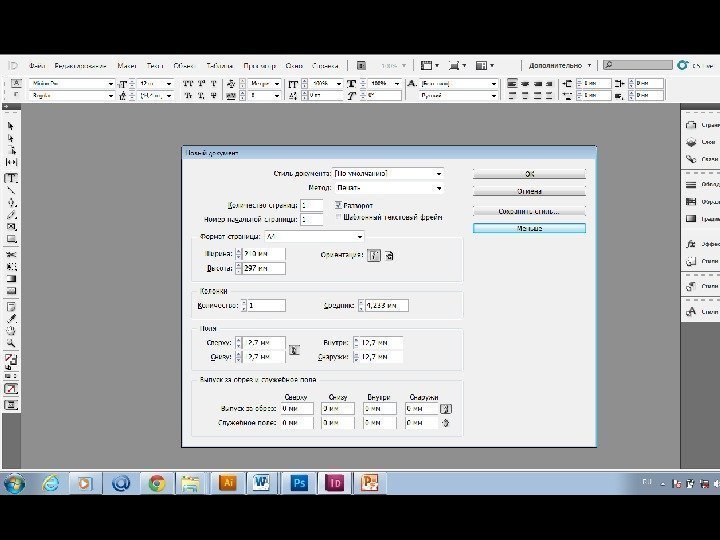
Task: Select the Free Transform tool
Action: pyautogui.click(x=11, y=266)
